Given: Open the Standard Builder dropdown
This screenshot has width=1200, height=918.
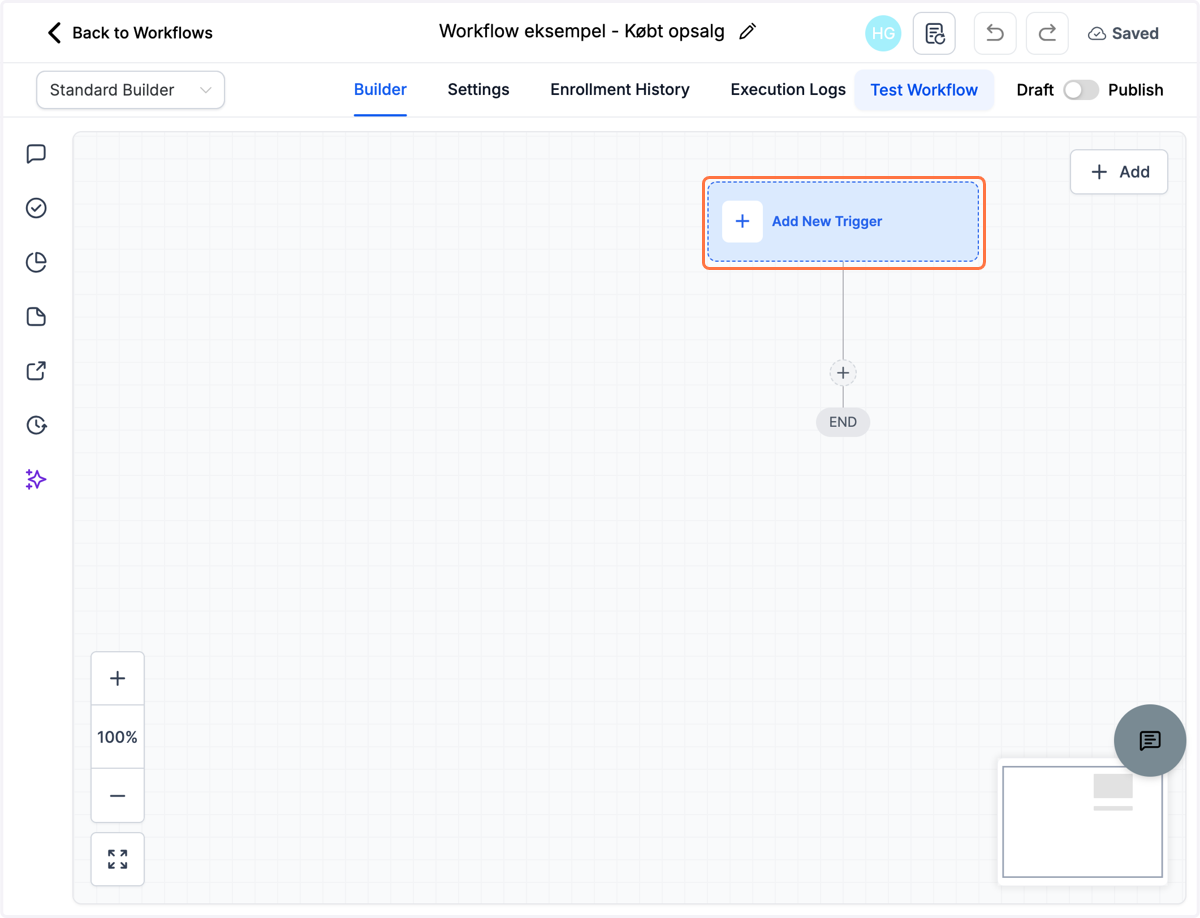Looking at the screenshot, I should coord(131,90).
